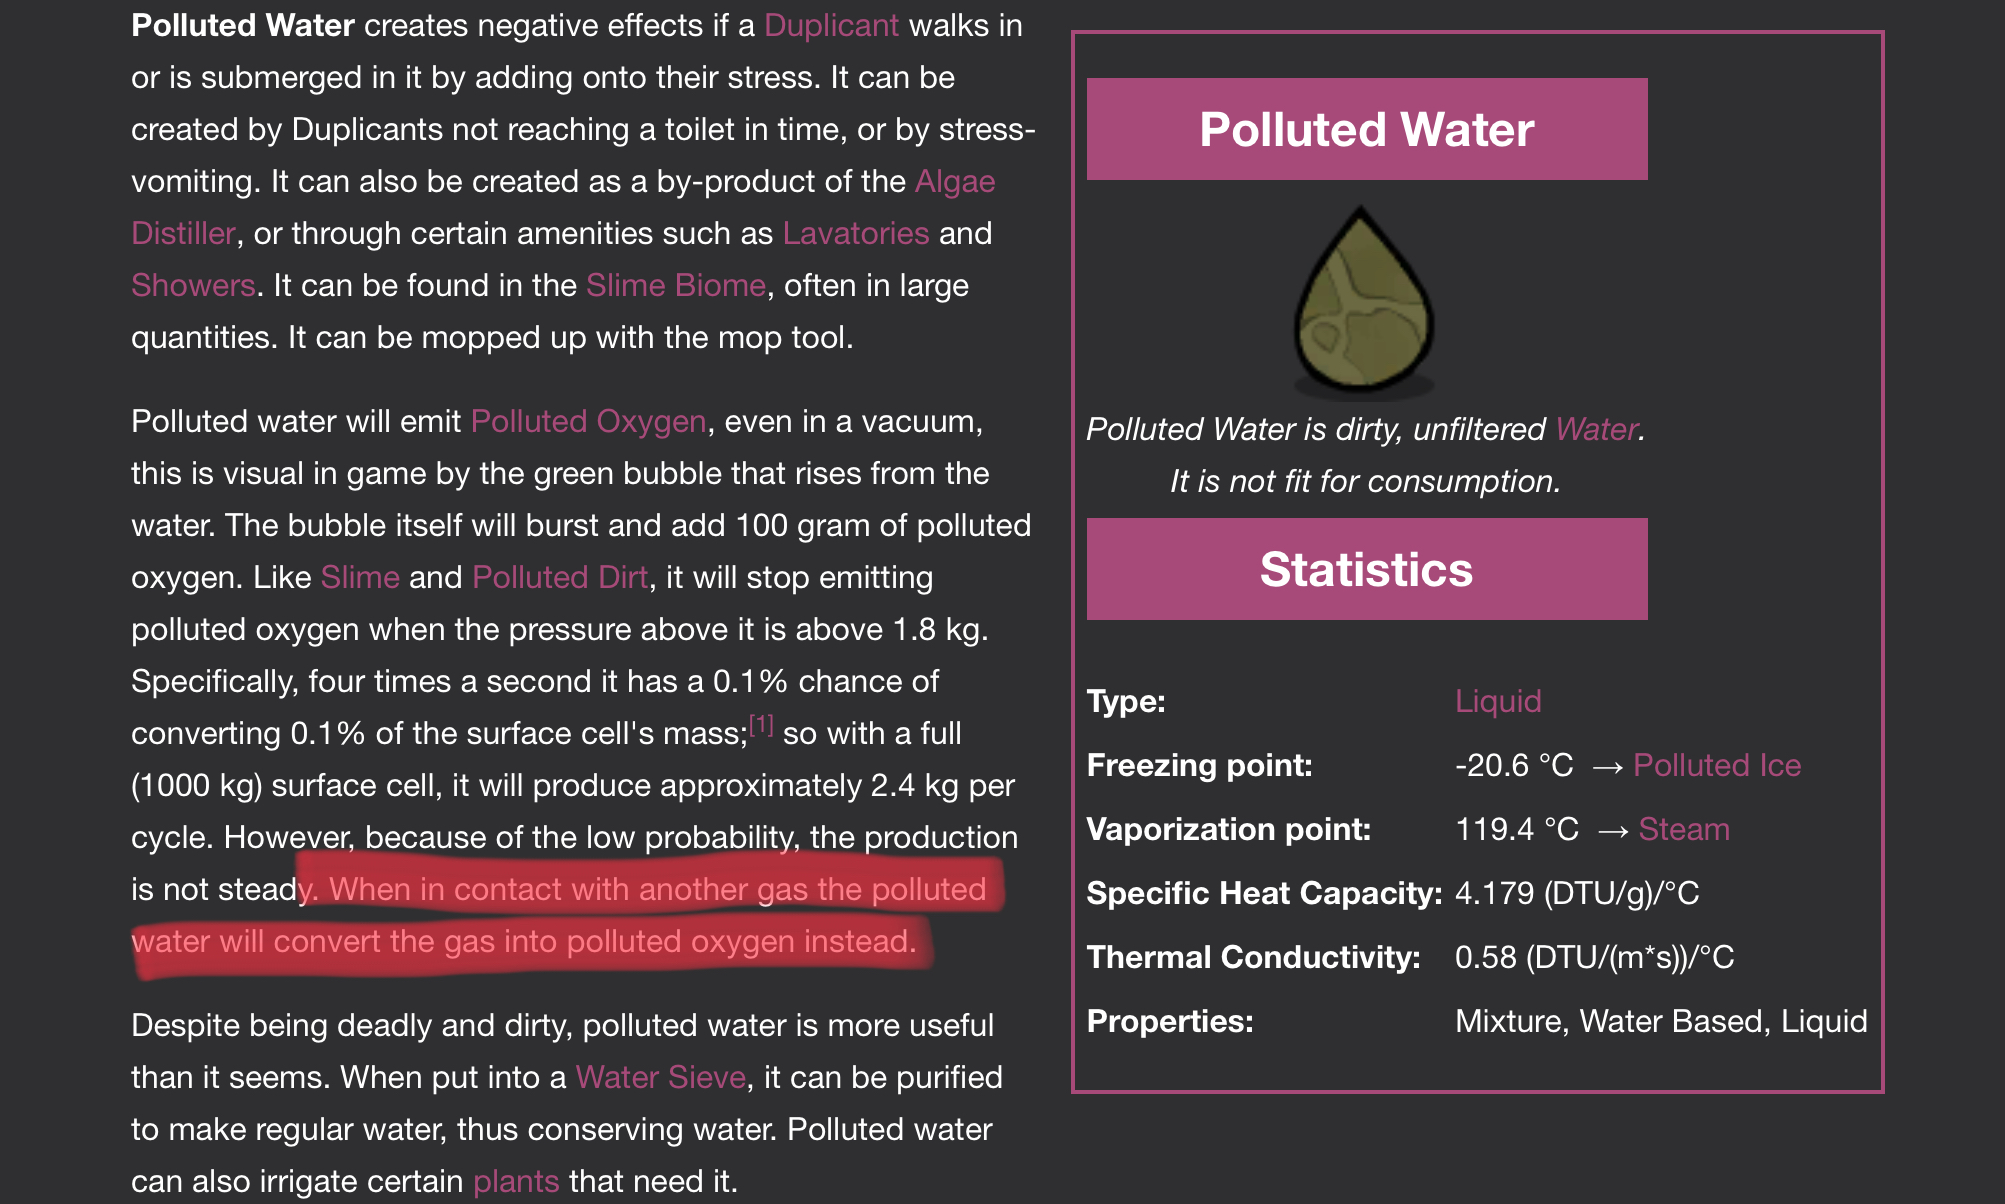Open the Water Sieve link

[660, 1078]
